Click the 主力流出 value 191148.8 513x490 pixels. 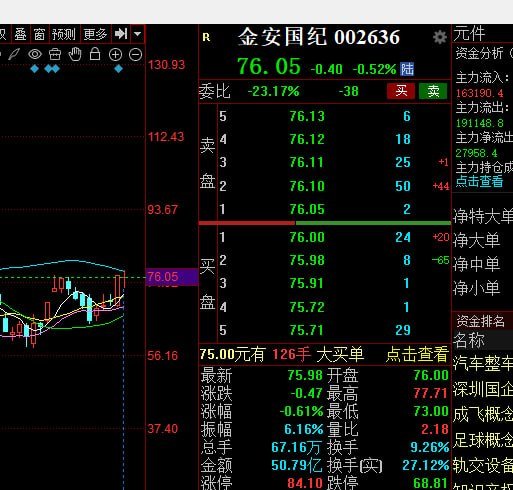click(479, 123)
